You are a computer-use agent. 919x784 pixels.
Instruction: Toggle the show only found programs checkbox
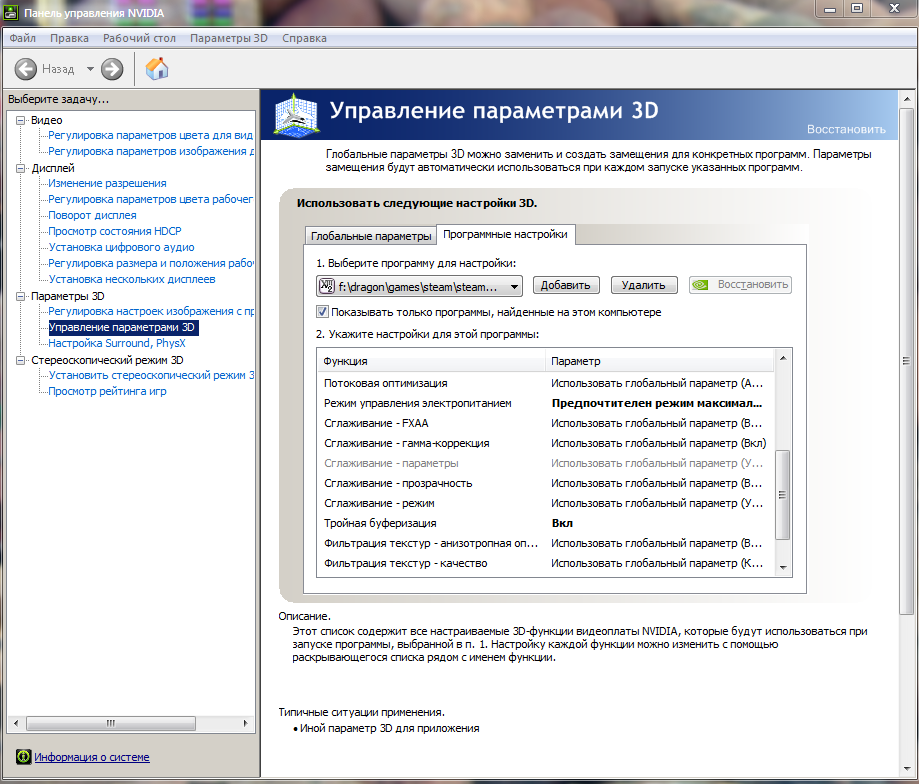pyautogui.click(x=322, y=312)
